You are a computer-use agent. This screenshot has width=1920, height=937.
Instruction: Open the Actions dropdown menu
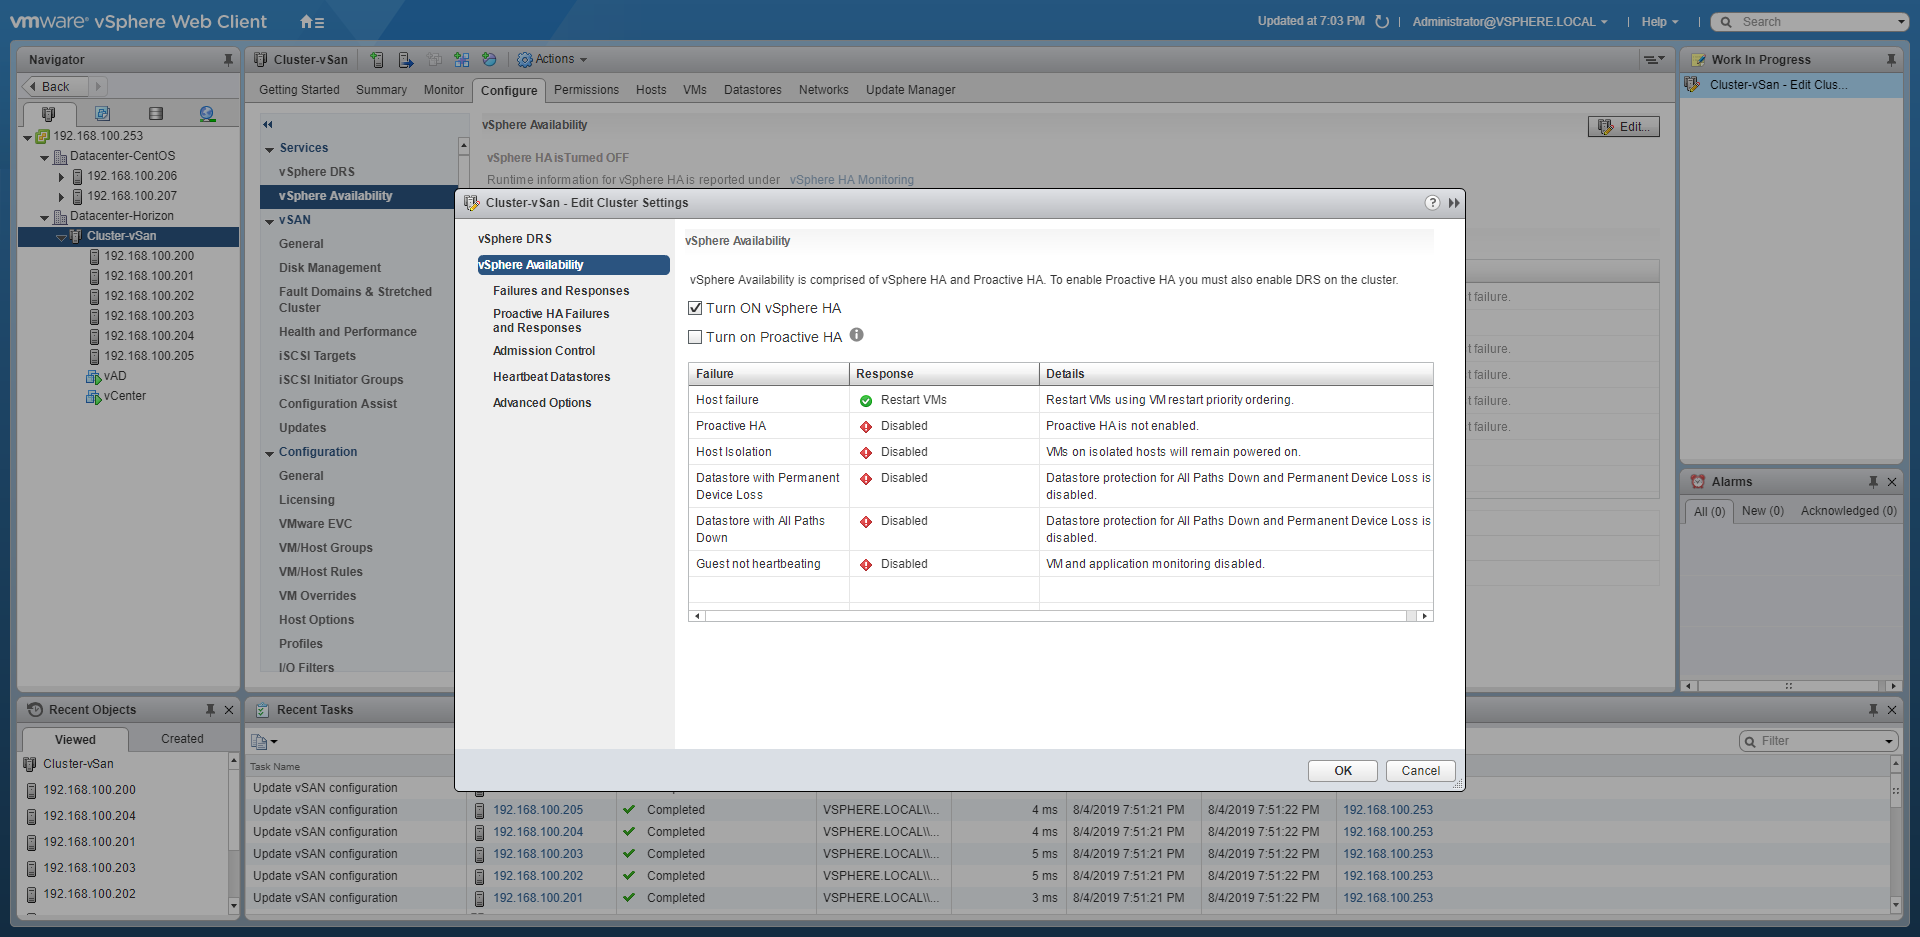point(552,60)
